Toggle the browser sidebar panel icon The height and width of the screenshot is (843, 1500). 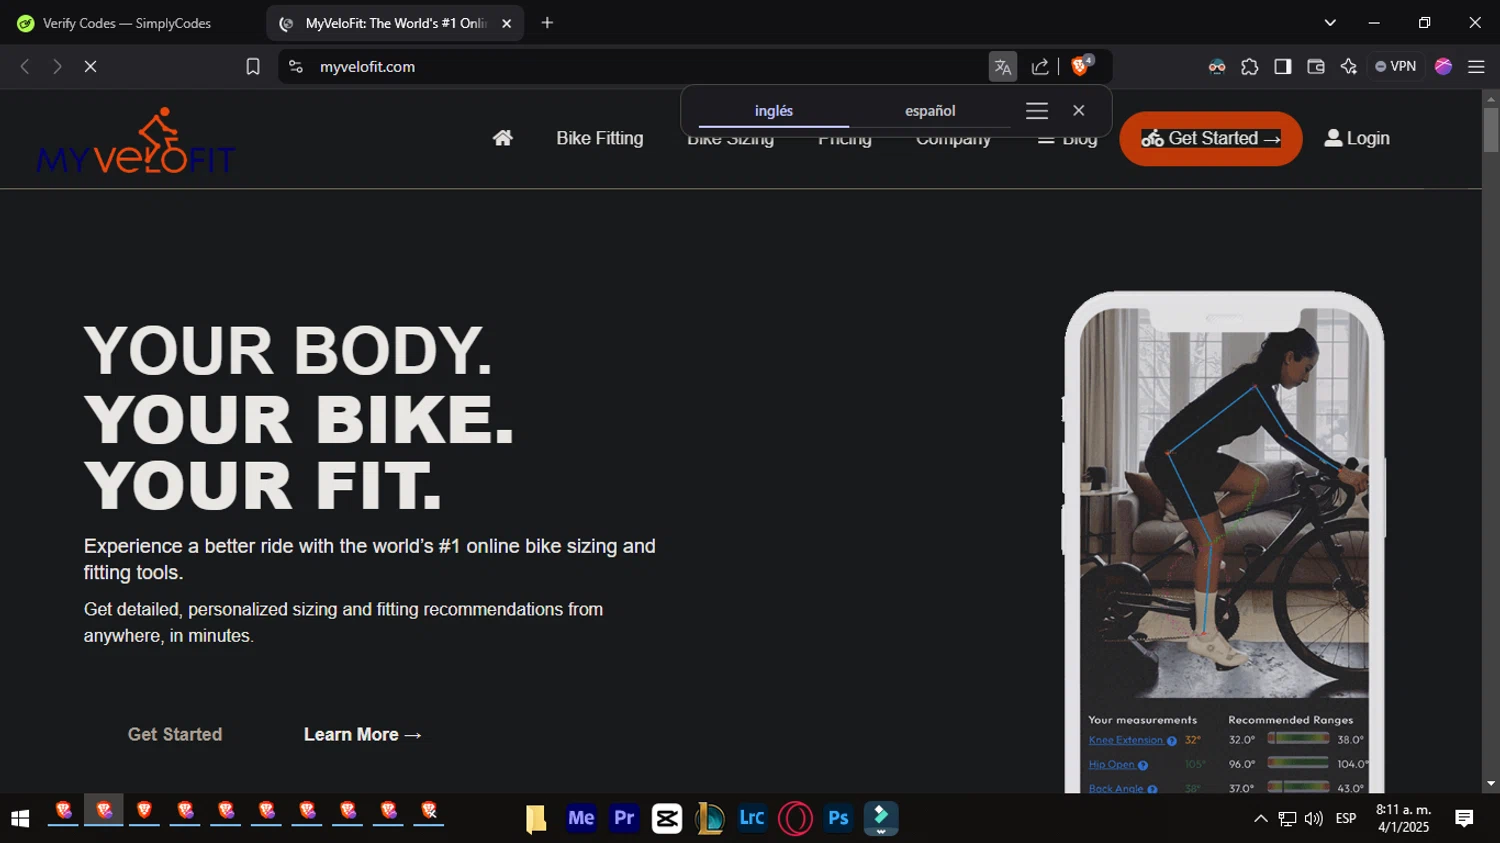(1283, 67)
